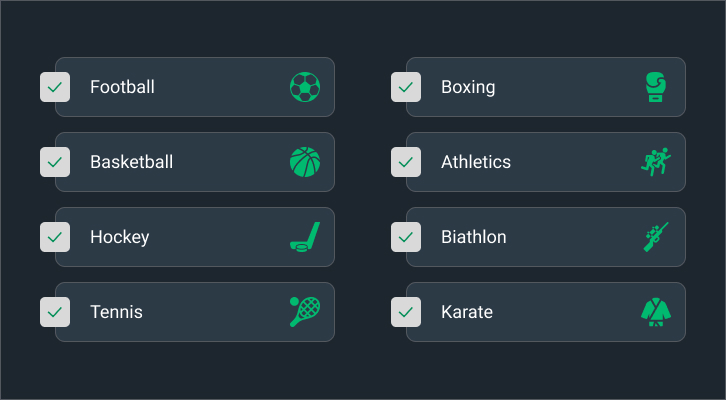
Task: Toggle the Hockey checkbox
Action: [x=55, y=237]
